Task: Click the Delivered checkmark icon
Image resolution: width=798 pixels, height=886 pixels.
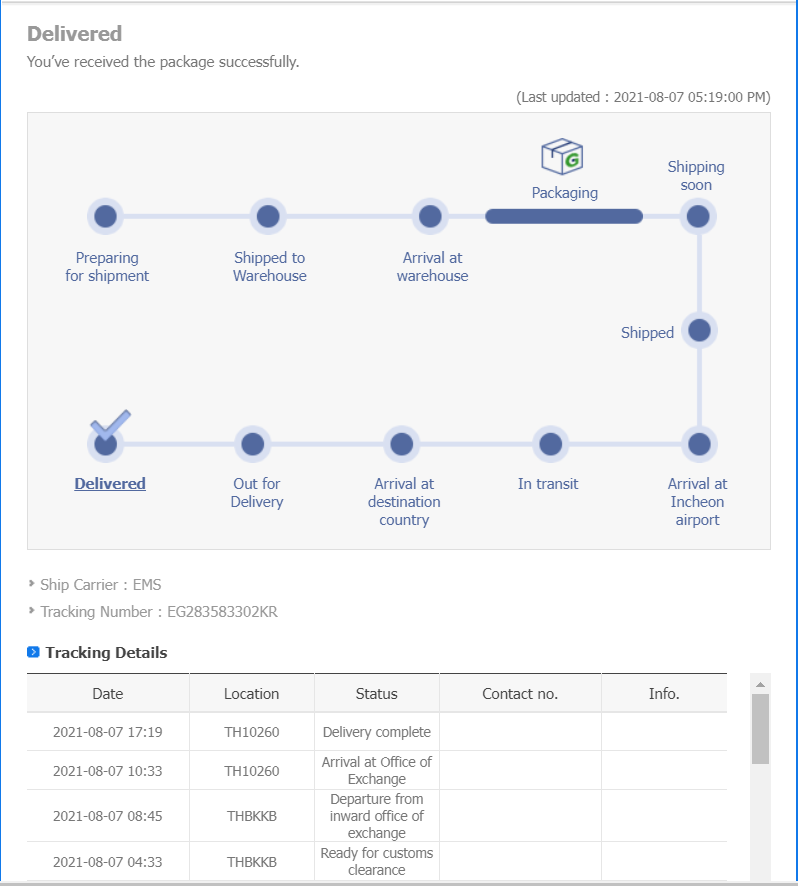Action: tap(110, 426)
